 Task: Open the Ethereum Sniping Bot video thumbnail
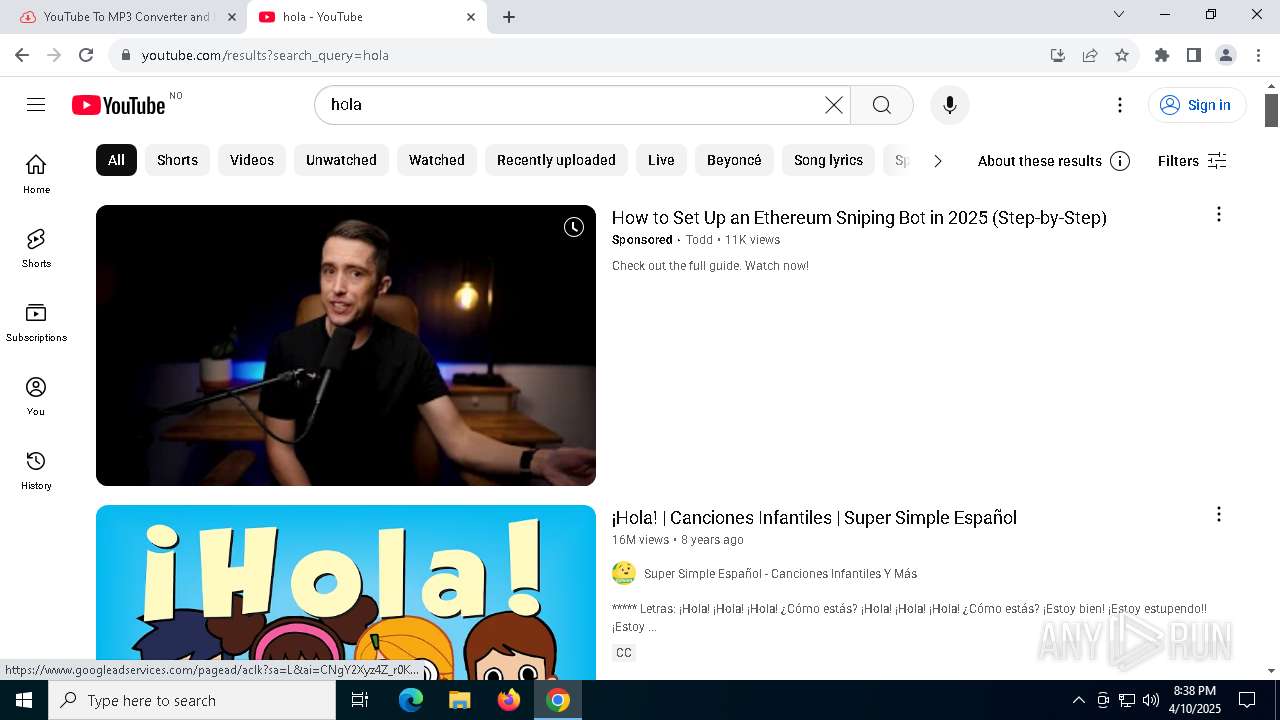(346, 345)
